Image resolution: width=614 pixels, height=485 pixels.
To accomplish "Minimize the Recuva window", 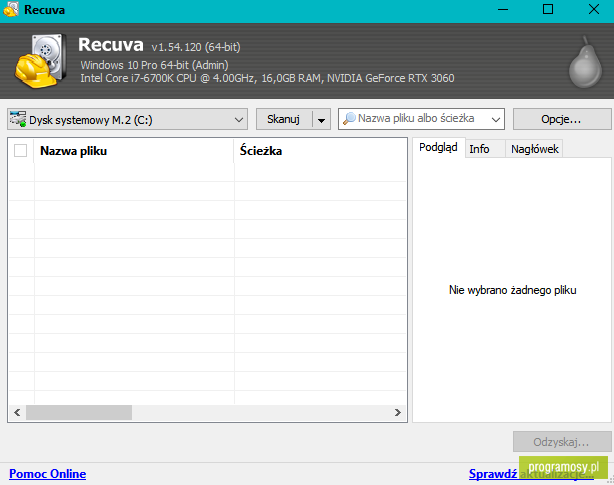I will [503, 9].
